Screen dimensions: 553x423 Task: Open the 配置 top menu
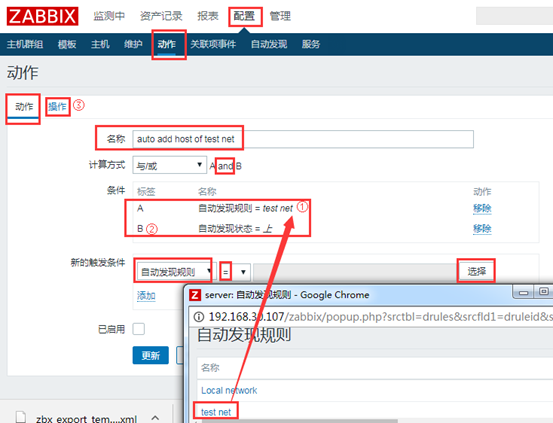[x=244, y=16]
